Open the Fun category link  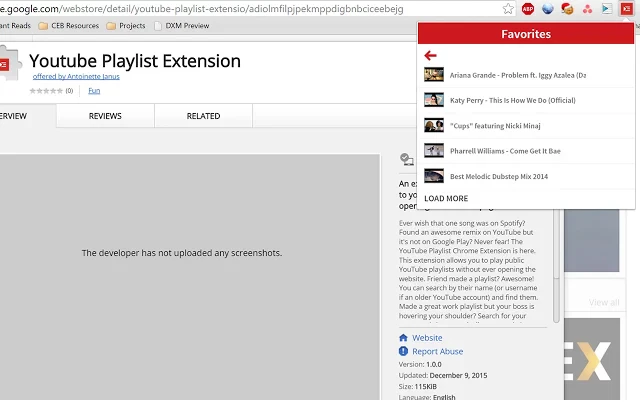click(94, 91)
